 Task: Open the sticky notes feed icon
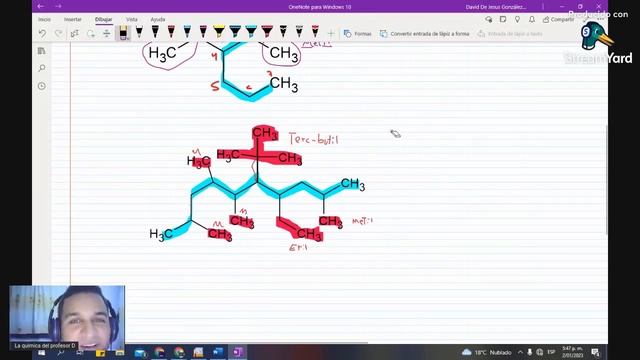pyautogui.click(x=503, y=19)
